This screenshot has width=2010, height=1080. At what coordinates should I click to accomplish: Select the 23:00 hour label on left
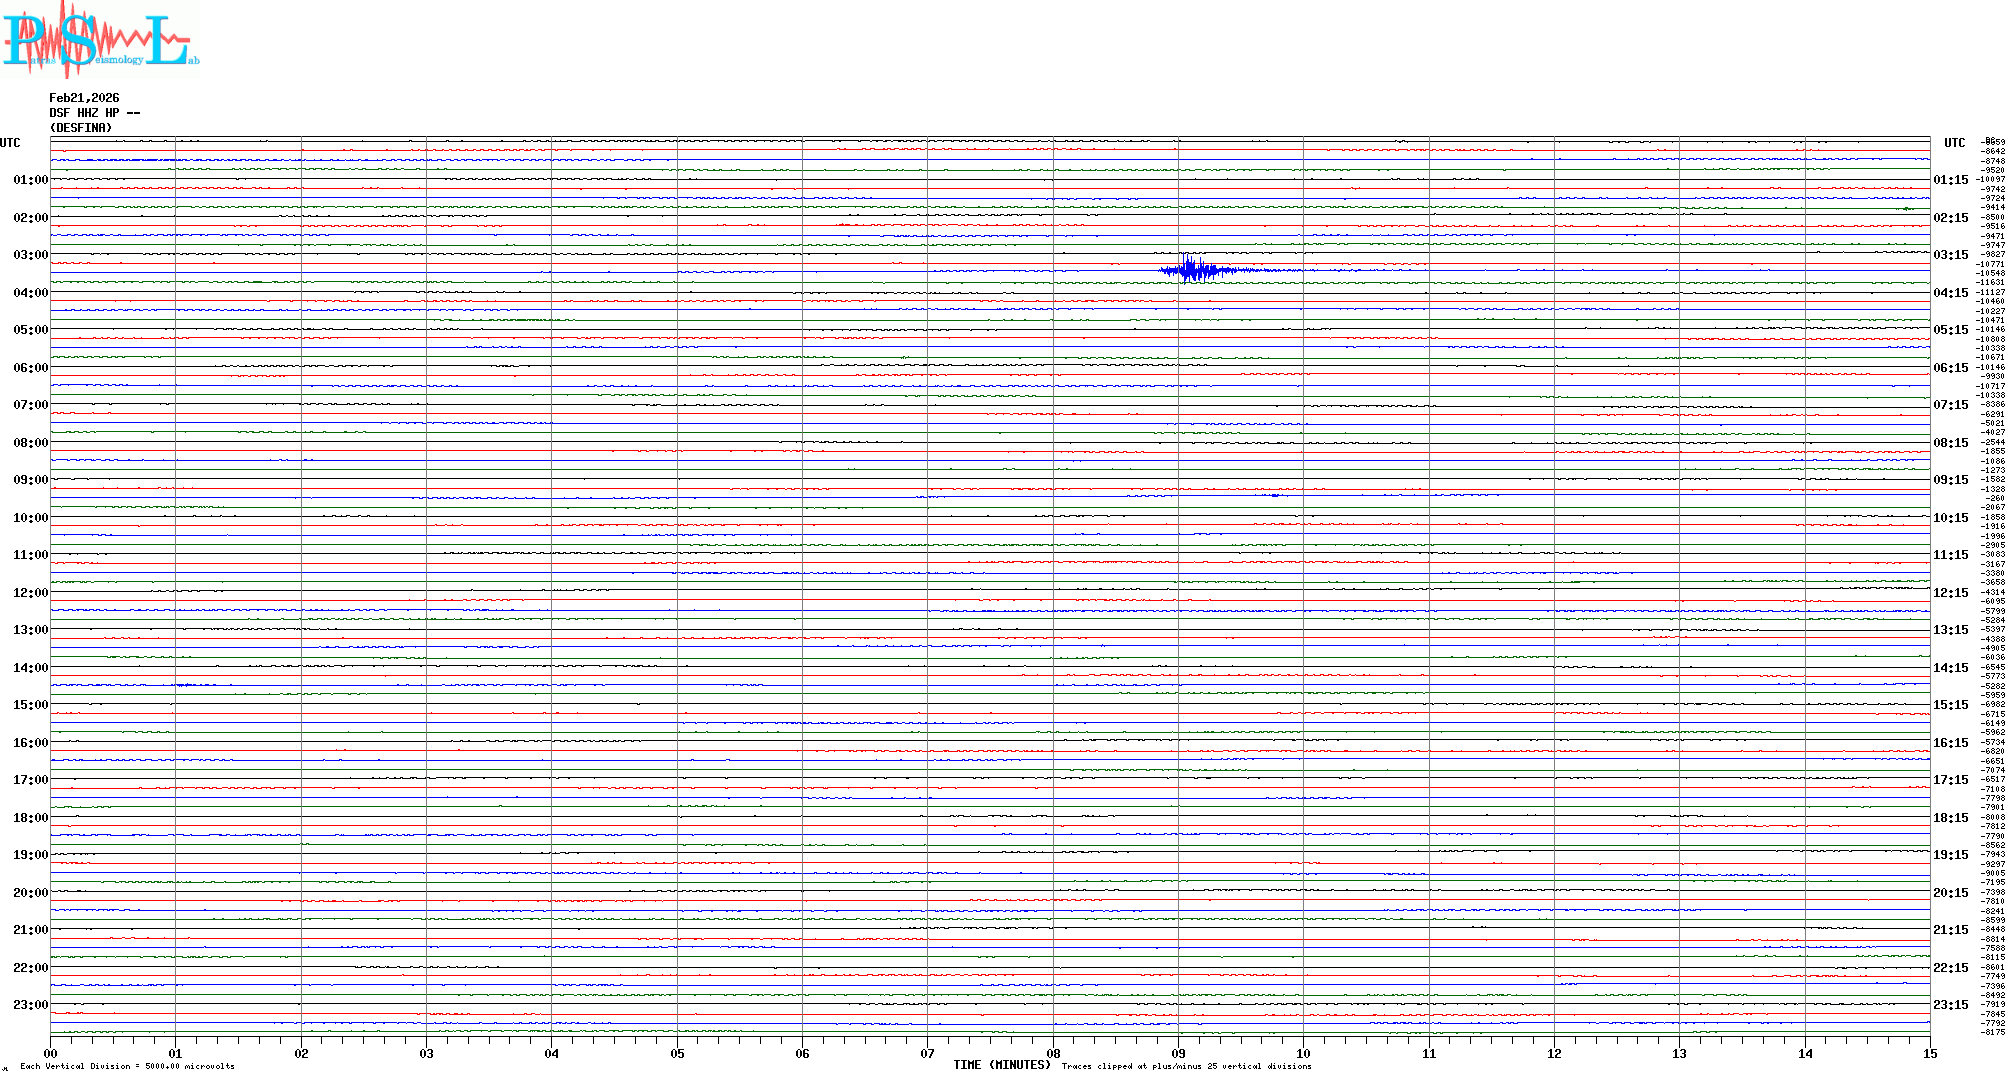coord(30,1005)
